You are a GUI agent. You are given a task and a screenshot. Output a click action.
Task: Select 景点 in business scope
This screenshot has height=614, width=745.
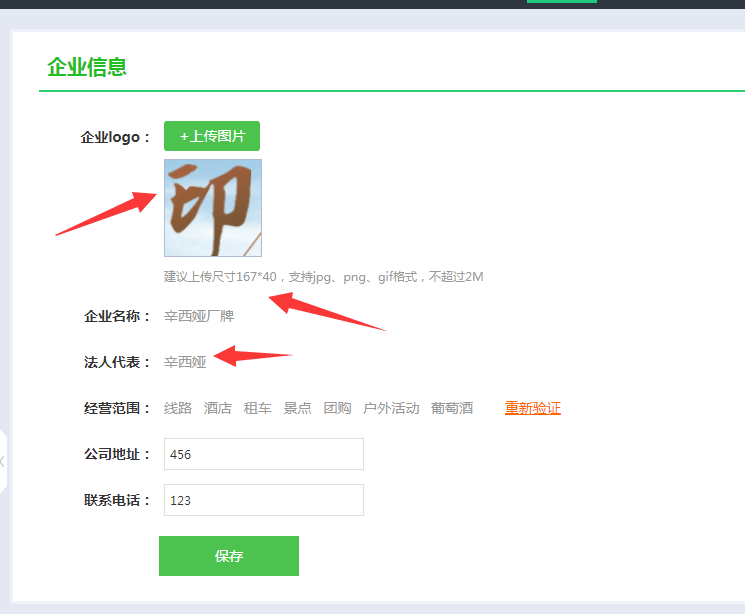tap(297, 408)
